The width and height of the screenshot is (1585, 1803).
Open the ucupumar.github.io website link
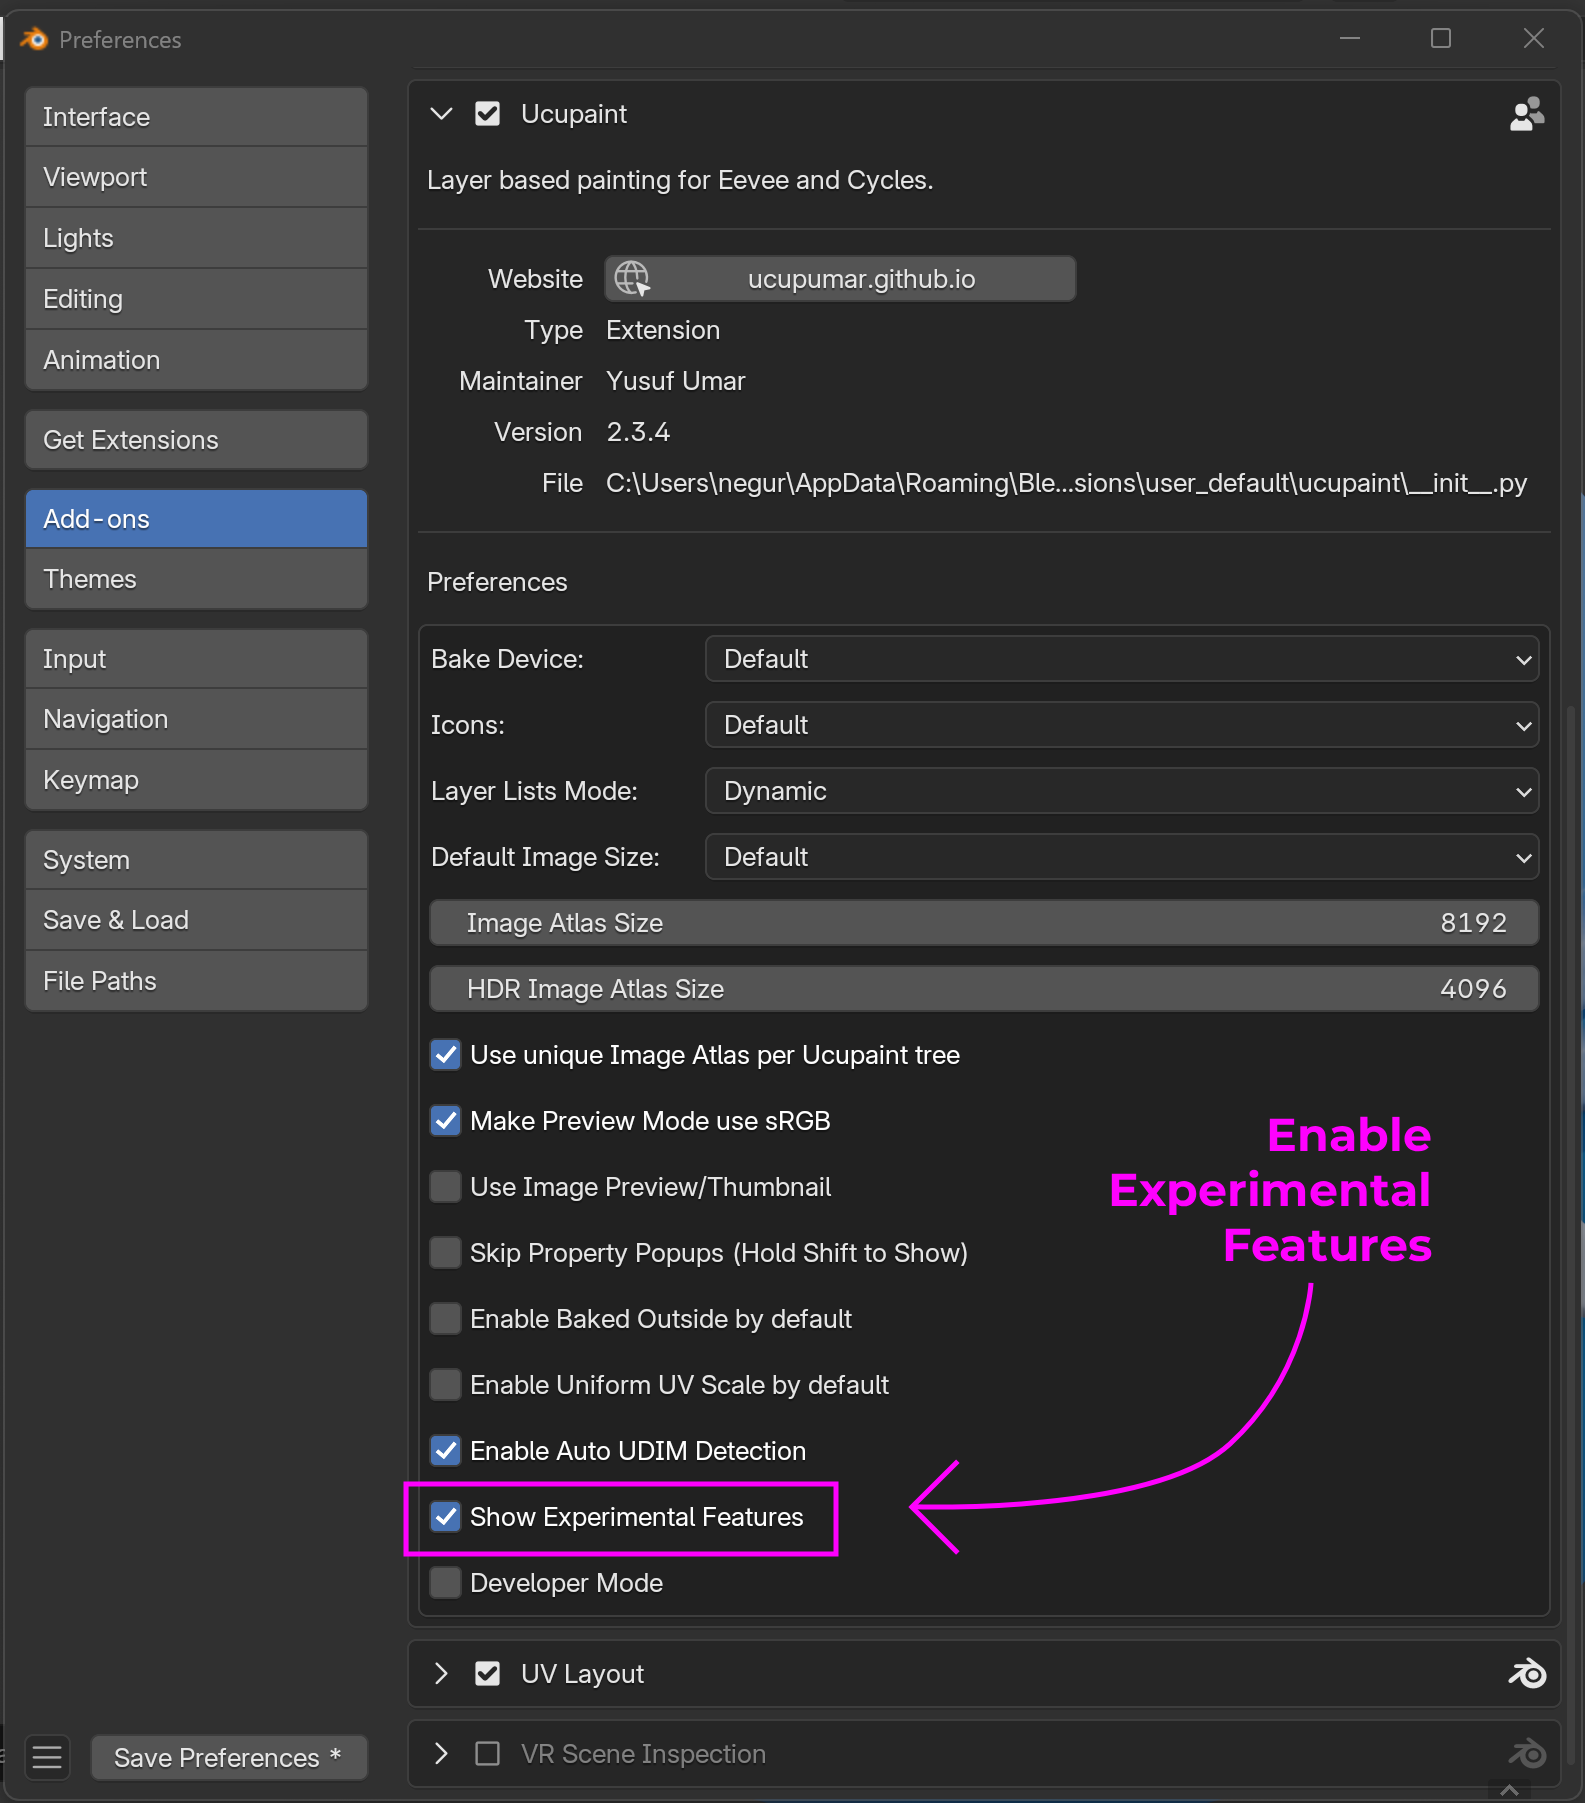click(840, 278)
